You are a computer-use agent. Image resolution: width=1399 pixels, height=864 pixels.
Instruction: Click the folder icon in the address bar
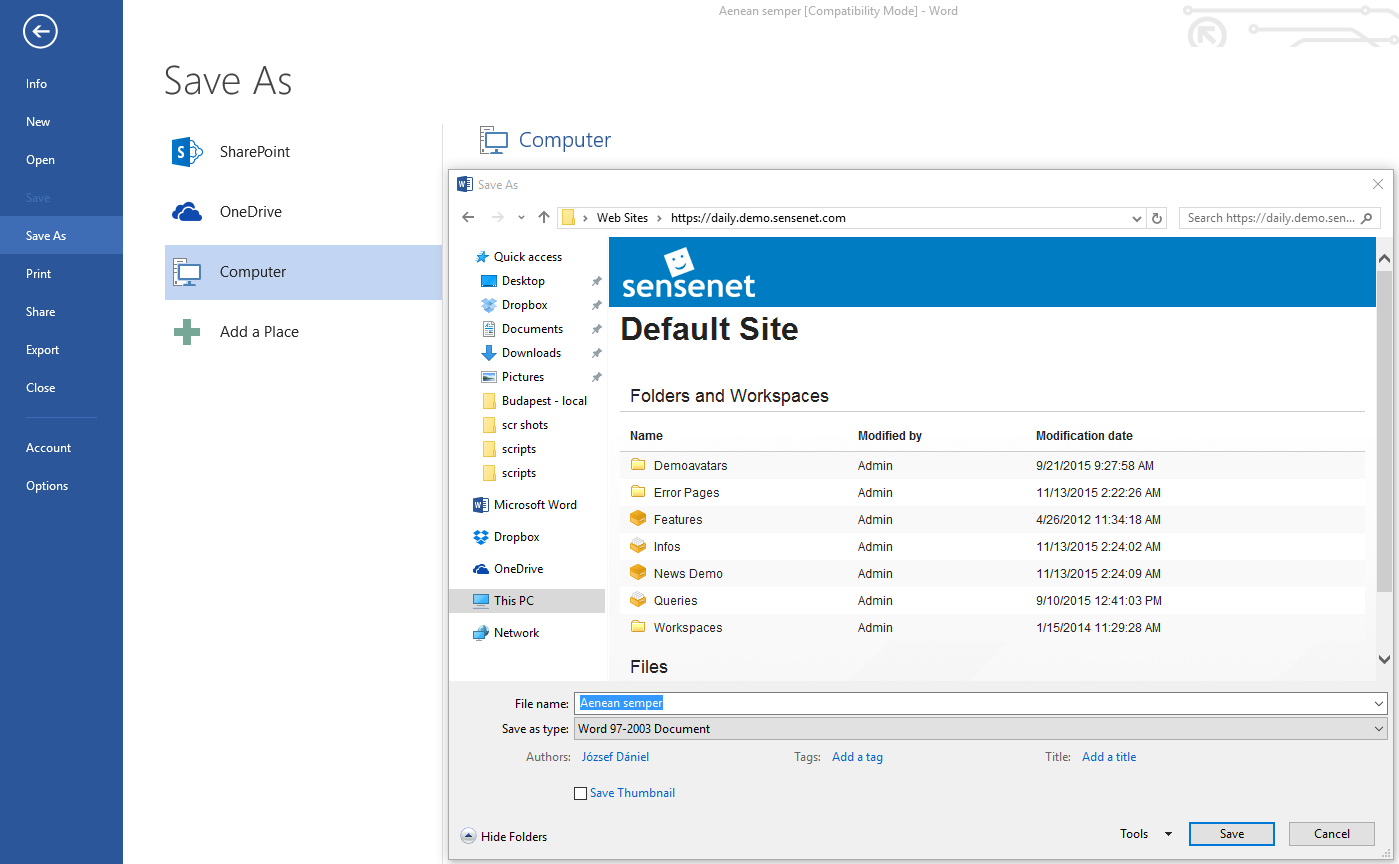pos(568,217)
